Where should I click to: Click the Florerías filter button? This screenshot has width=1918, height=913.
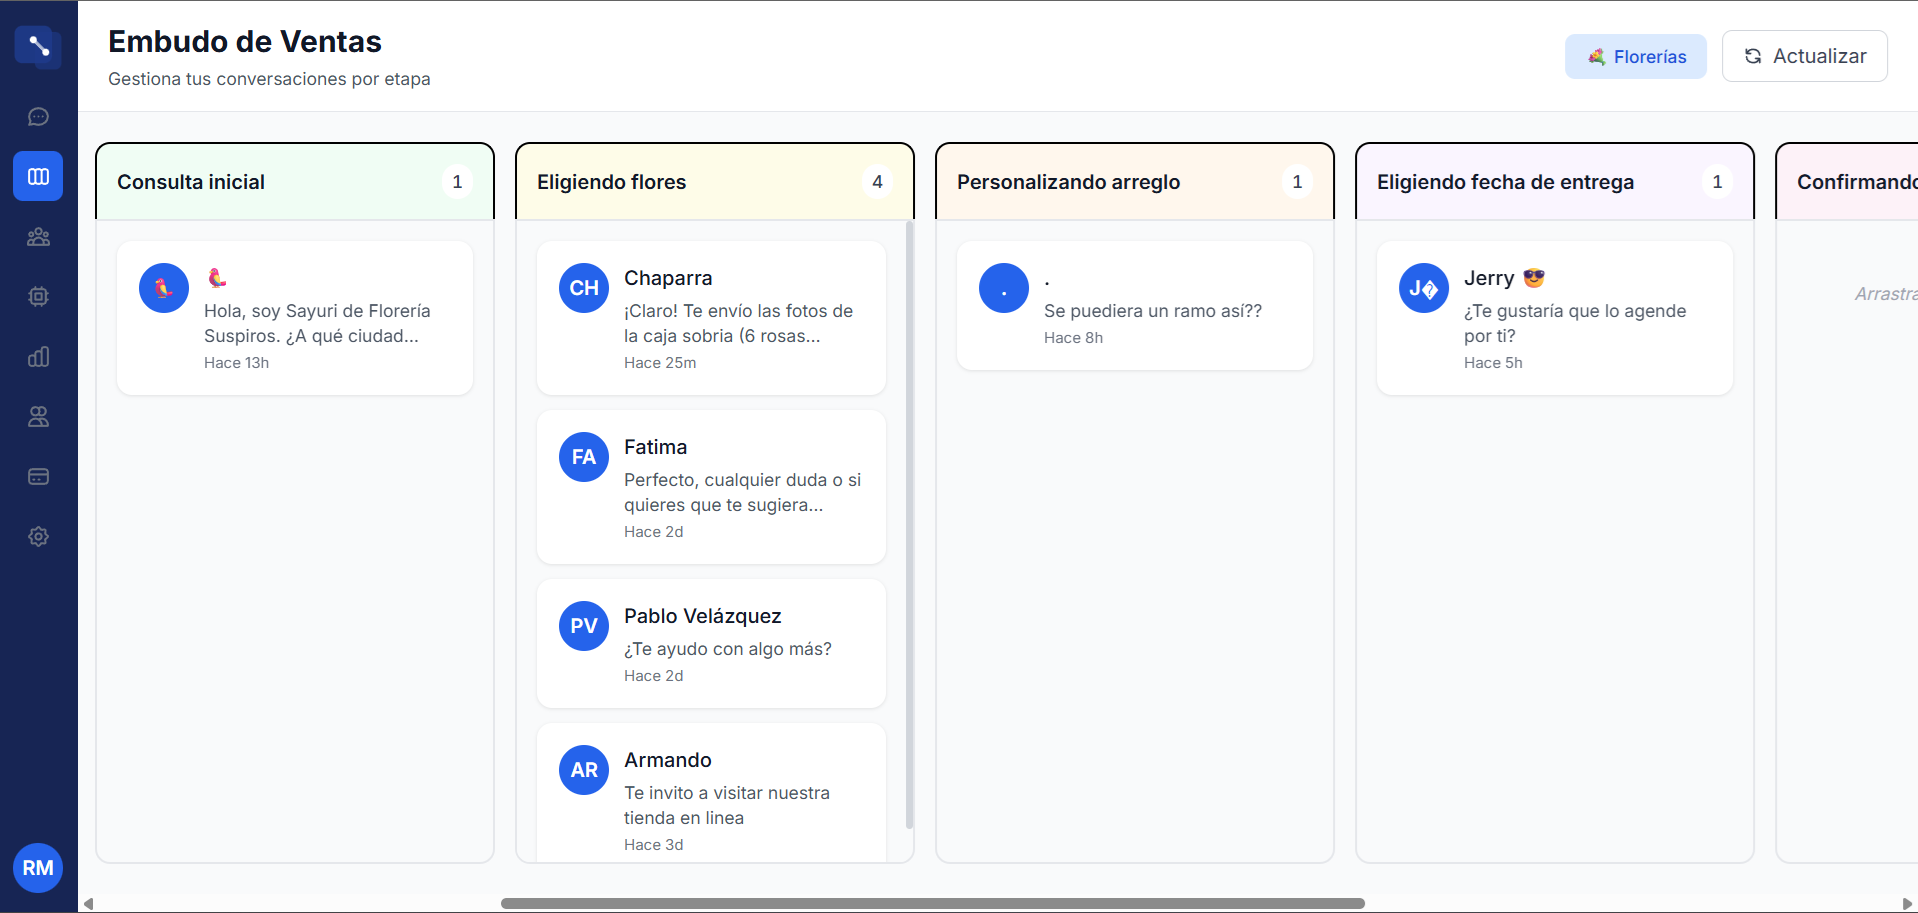pos(1635,57)
